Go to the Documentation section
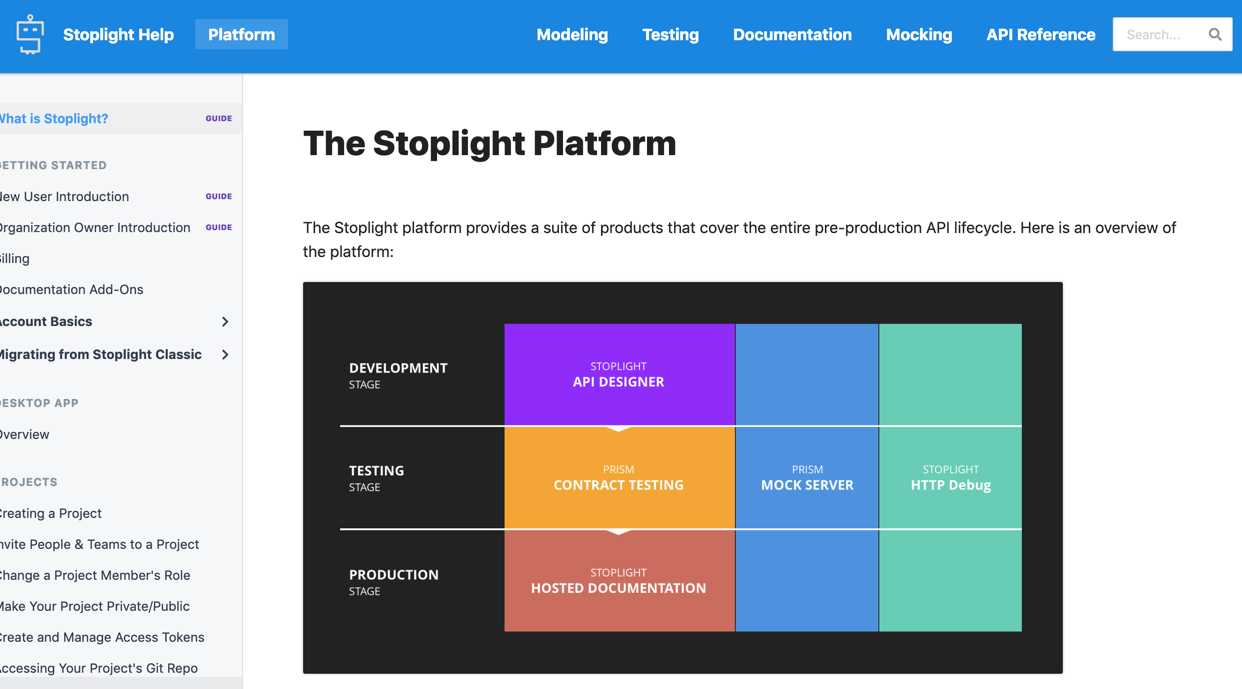Viewport: 1242px width, 689px height. [x=792, y=34]
